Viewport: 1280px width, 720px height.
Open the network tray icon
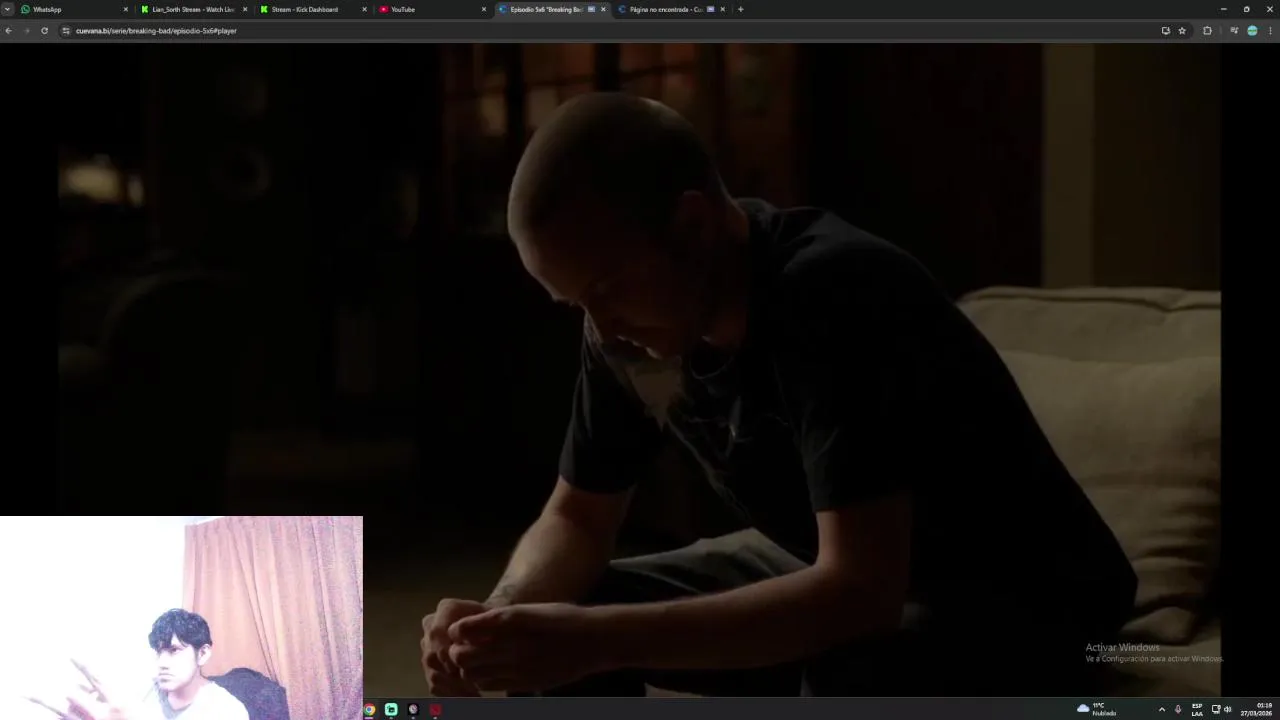click(x=1216, y=710)
